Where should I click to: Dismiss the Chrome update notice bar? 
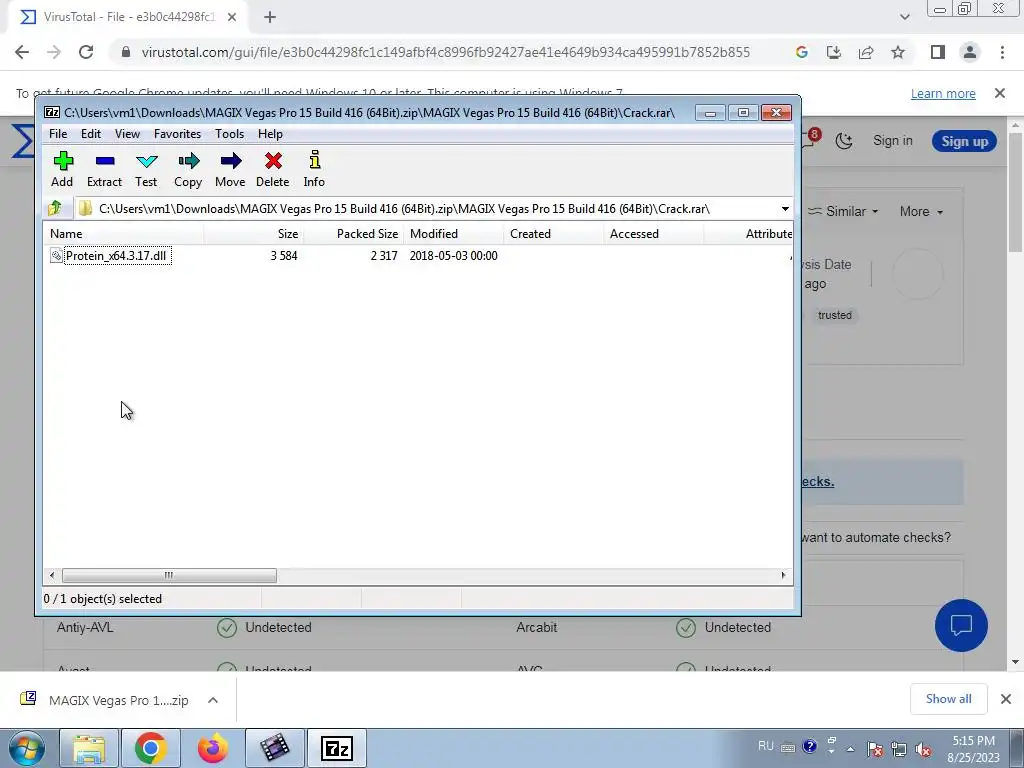[x=1000, y=93]
